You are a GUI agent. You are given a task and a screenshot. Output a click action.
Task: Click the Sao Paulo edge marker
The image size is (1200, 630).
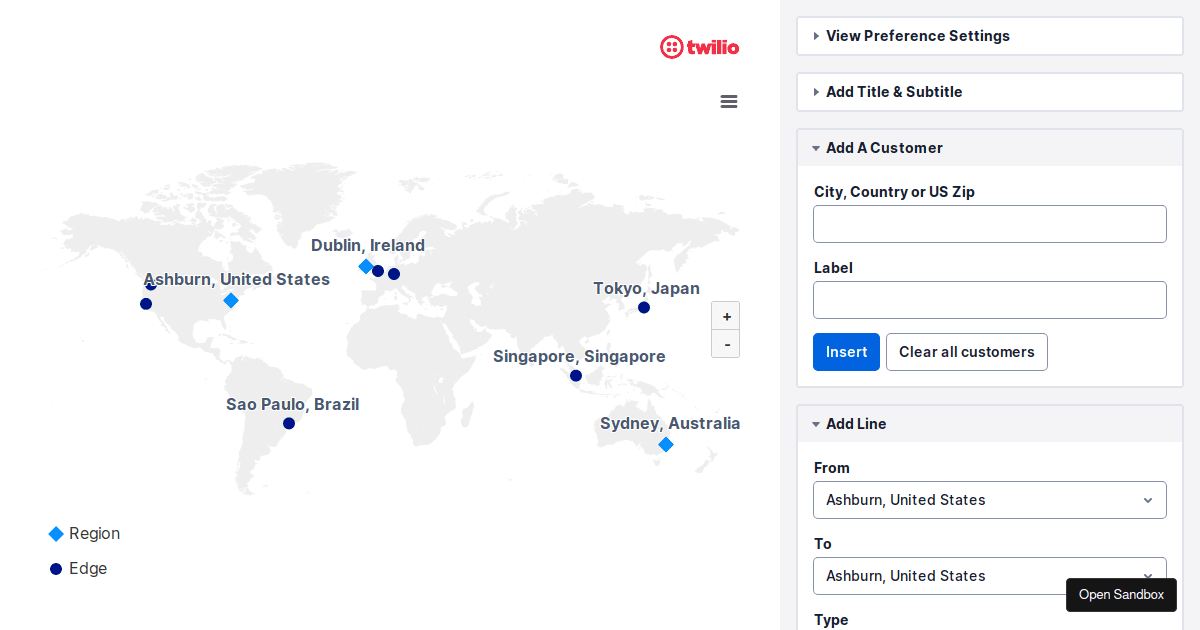point(289,423)
